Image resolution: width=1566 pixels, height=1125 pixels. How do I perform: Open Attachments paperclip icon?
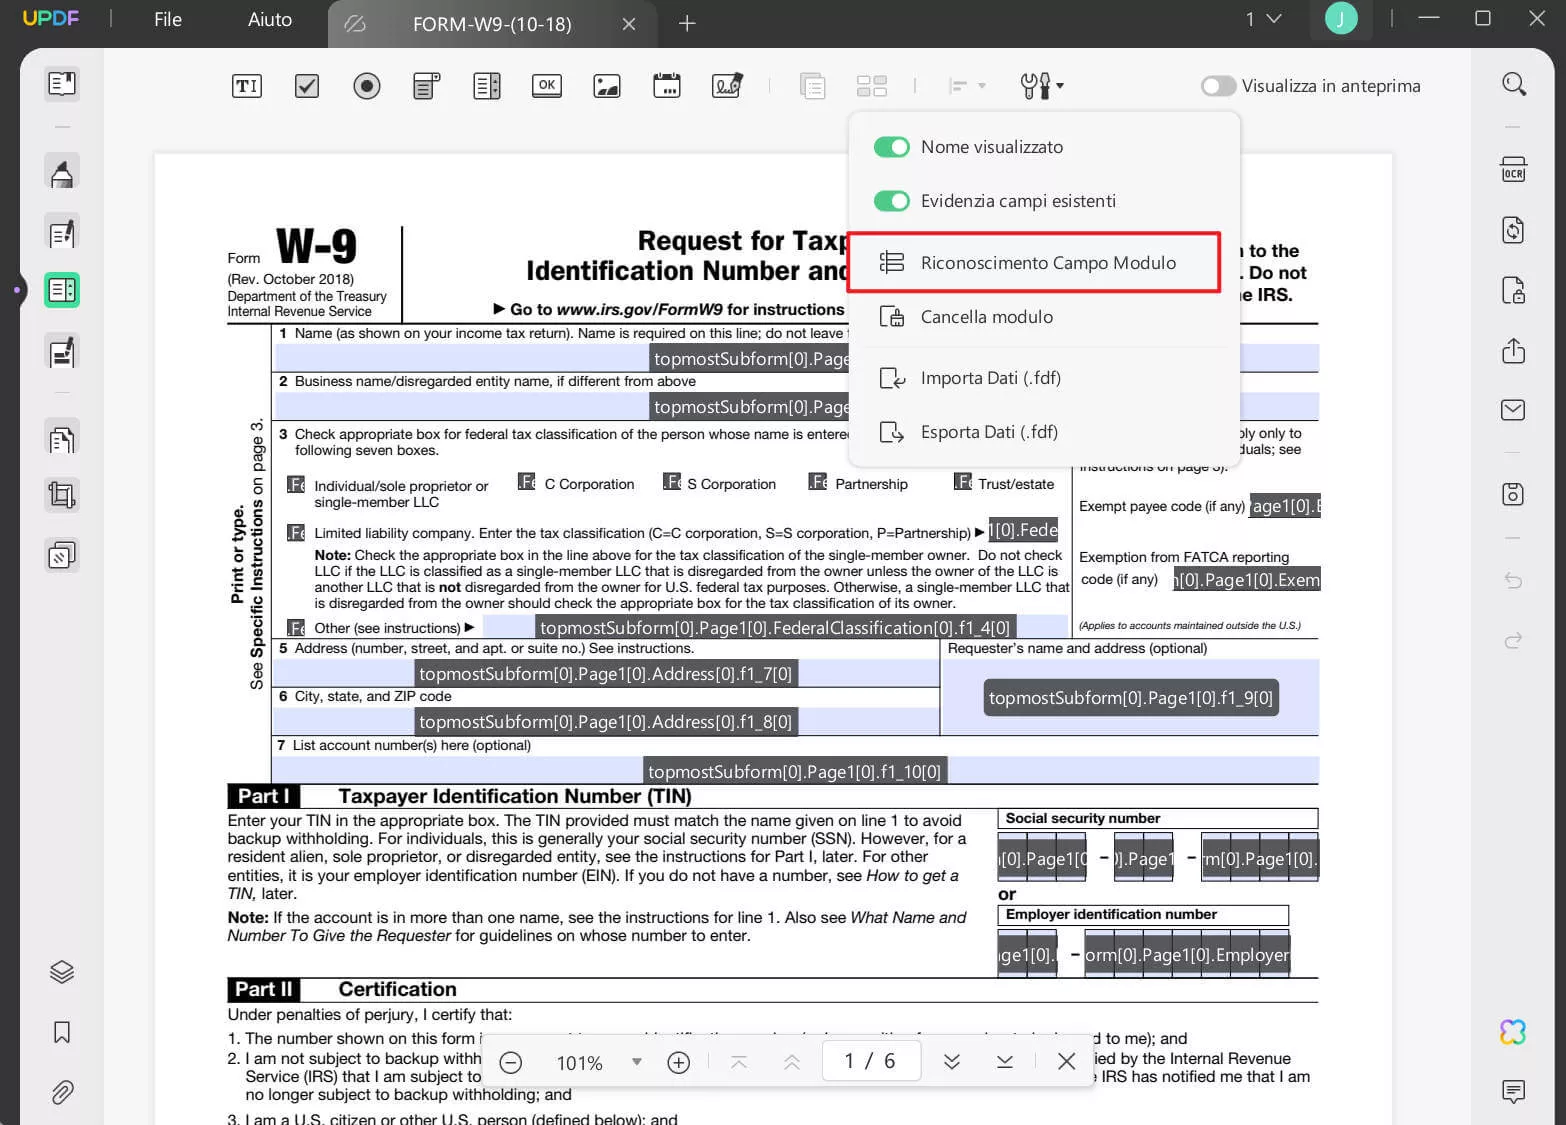(x=62, y=1093)
